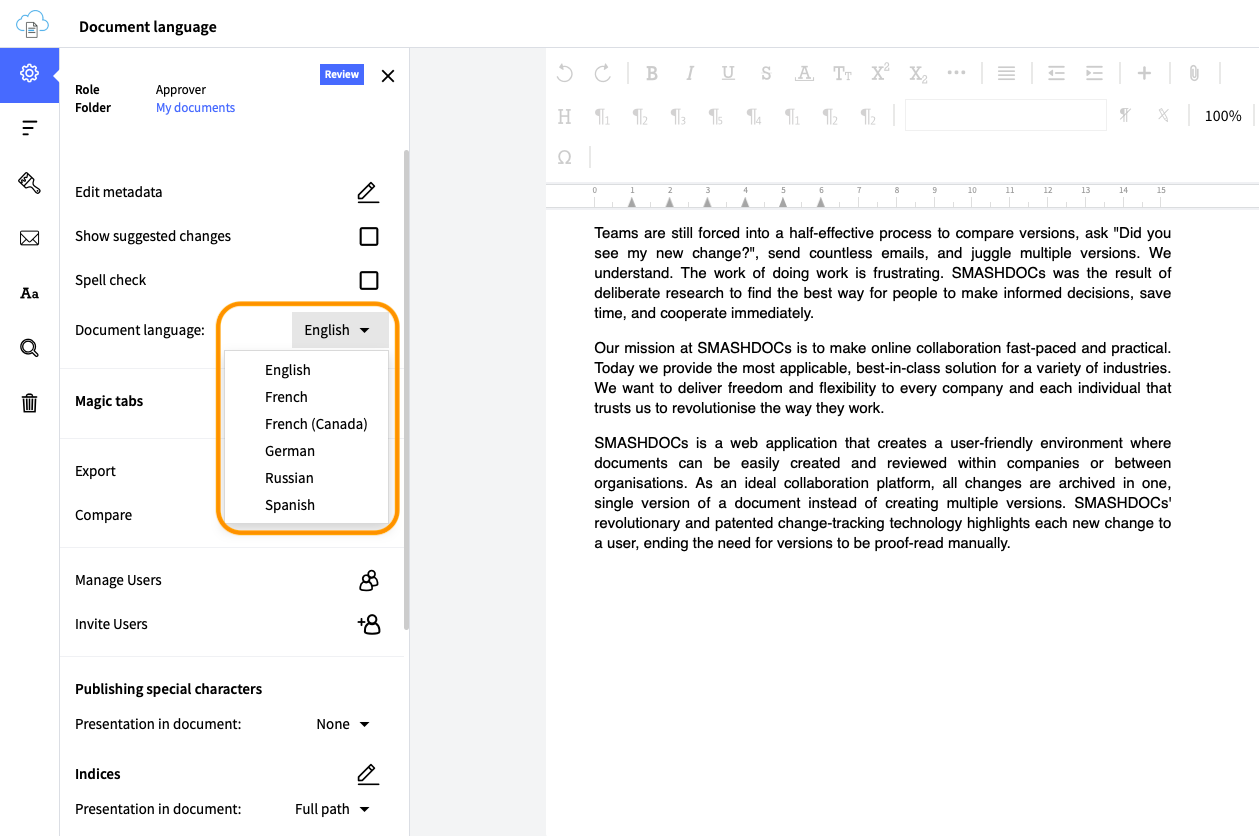This screenshot has height=836, width=1259.
Task: Apply superscript formatting
Action: point(880,72)
